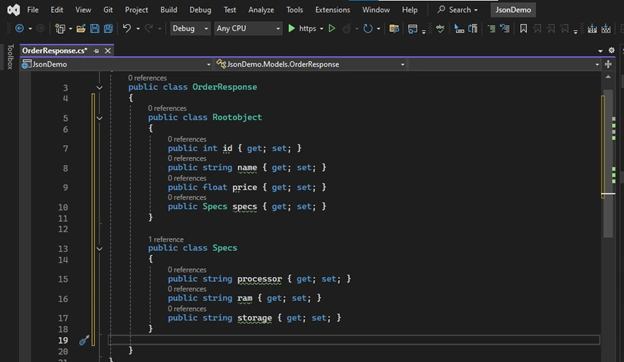This screenshot has width=624, height=362.
Task: Collapse the Rootobject class on line 5
Action: point(99,118)
